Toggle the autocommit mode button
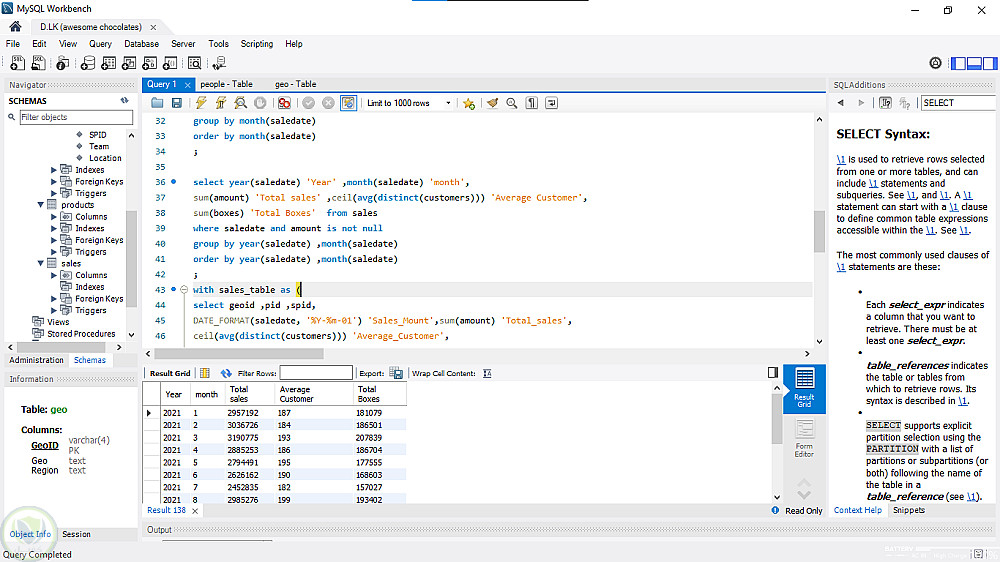 (x=348, y=103)
